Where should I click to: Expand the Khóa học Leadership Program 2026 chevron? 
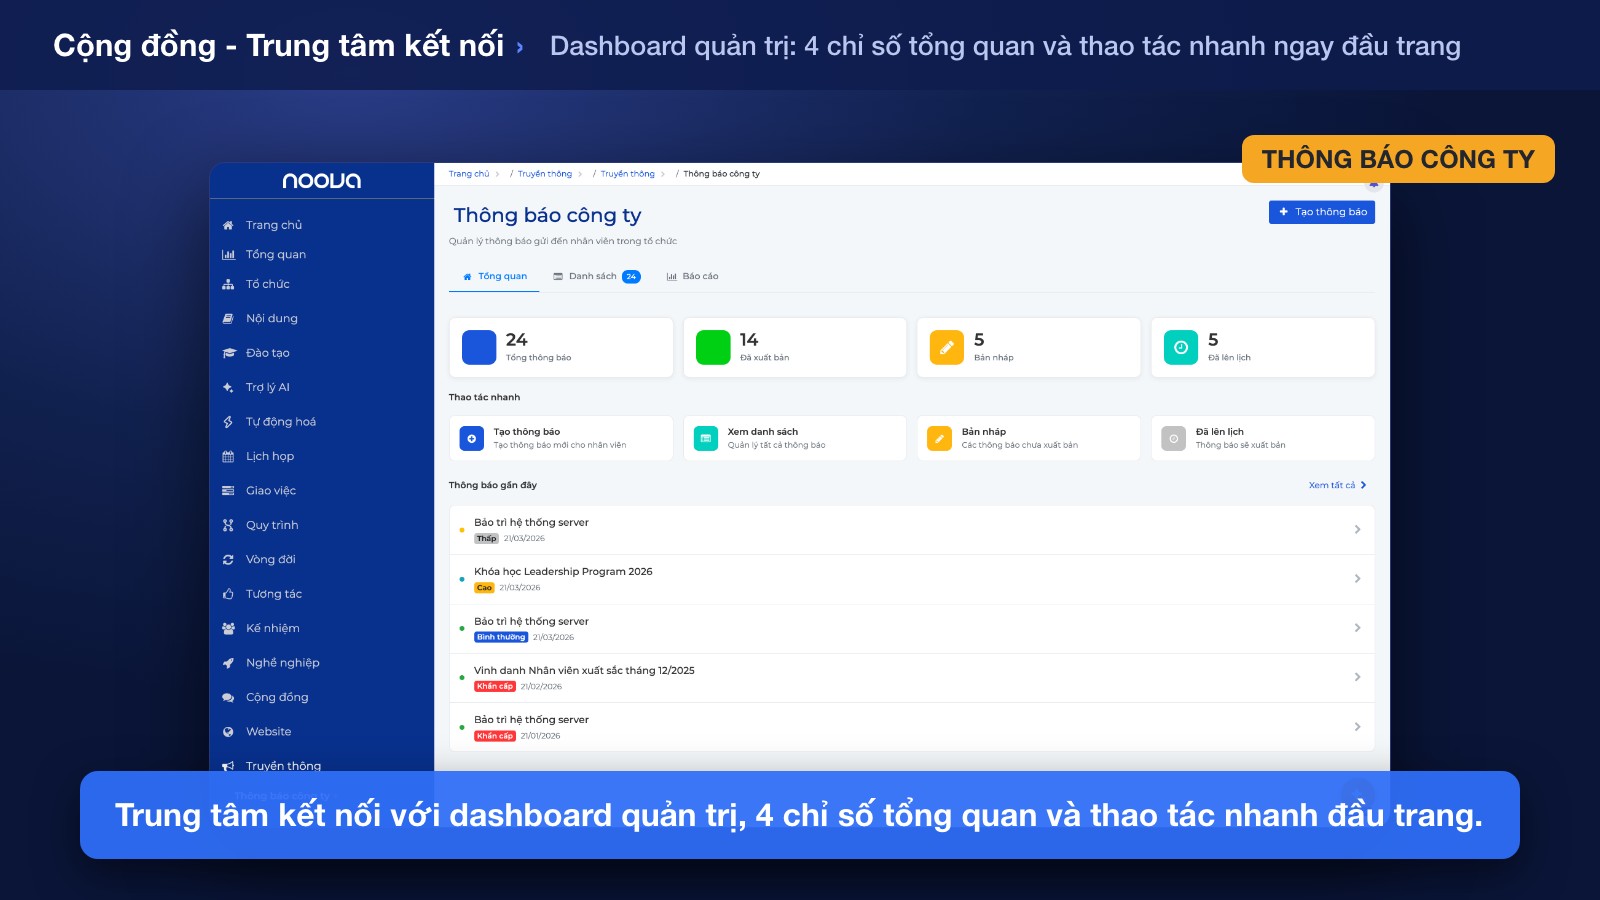[x=1357, y=578]
